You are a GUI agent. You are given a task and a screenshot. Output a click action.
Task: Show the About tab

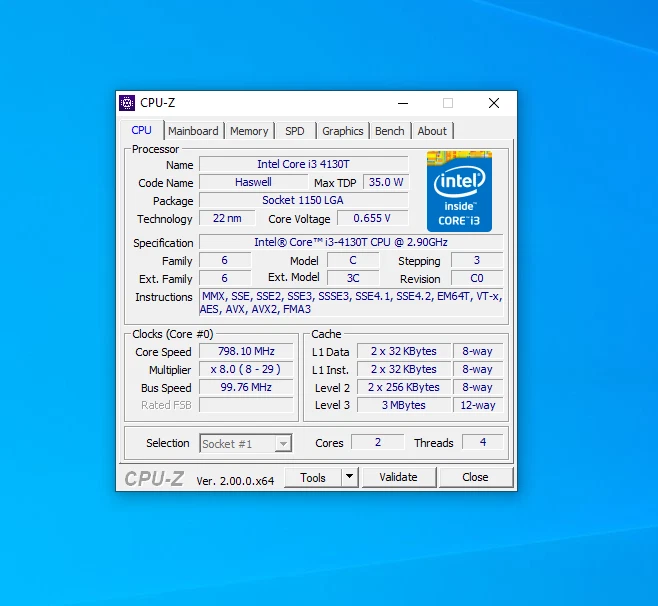[x=432, y=131]
